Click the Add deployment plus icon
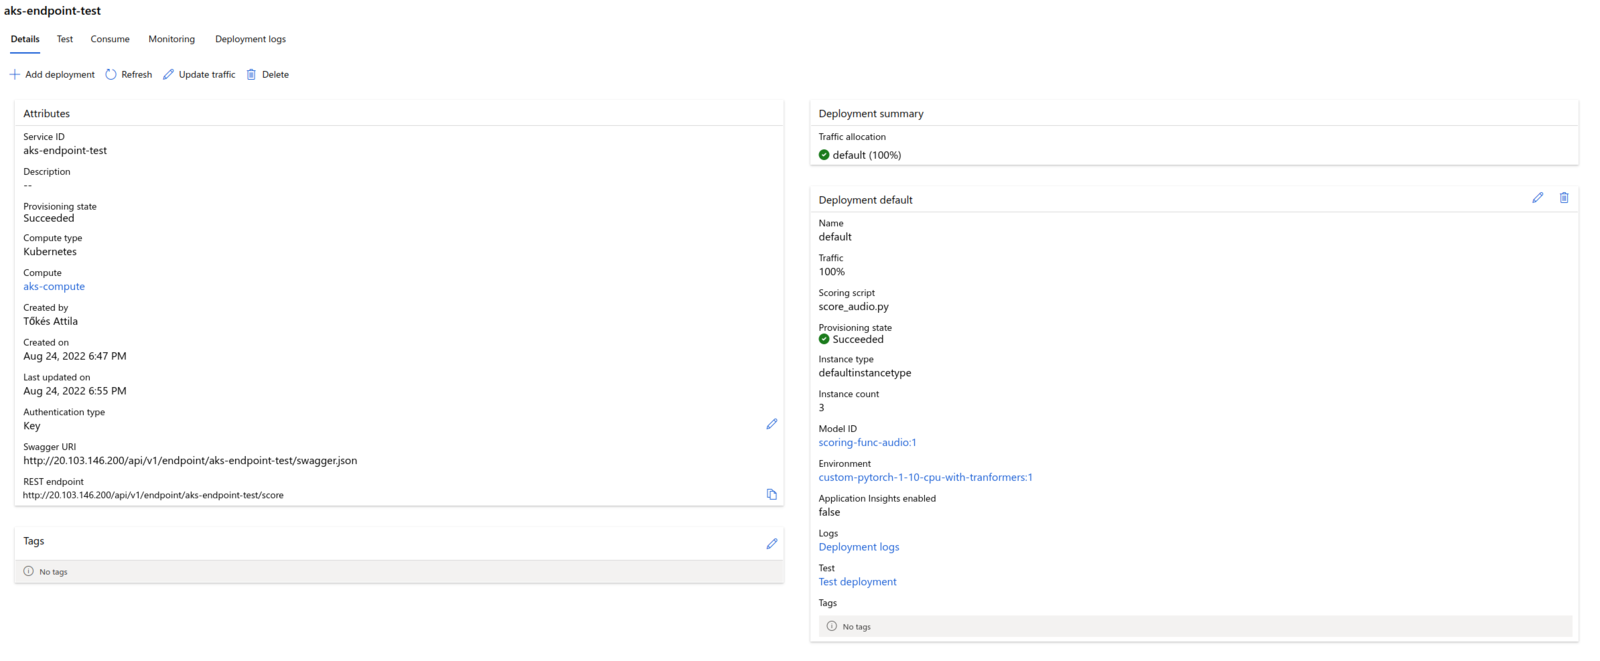The image size is (1600, 661). [14, 75]
